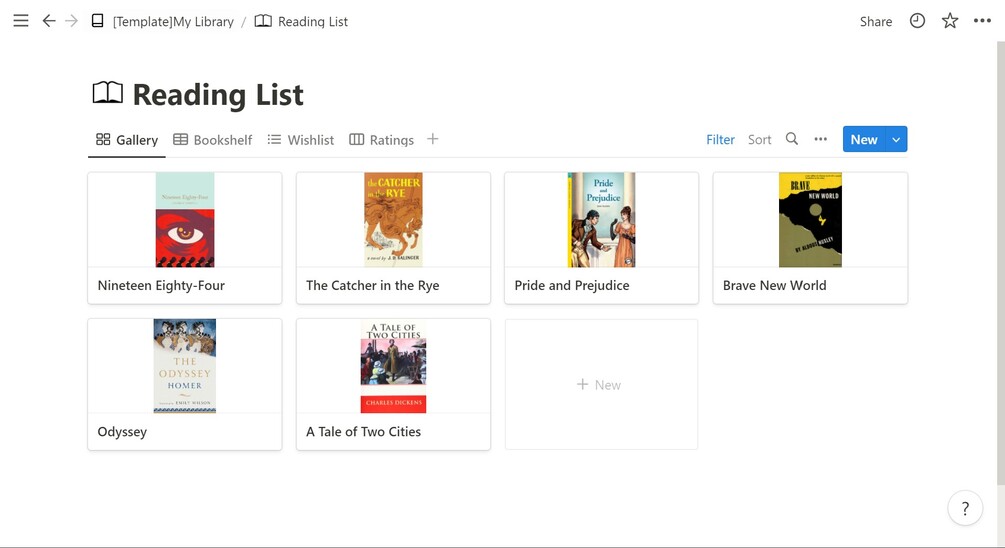The width and height of the screenshot is (1005, 548).
Task: Open the Ratings view tab
Action: [x=381, y=140]
